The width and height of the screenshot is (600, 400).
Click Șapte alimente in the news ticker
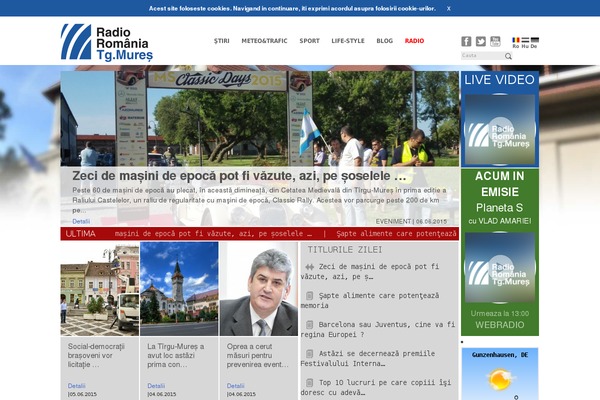(x=396, y=233)
